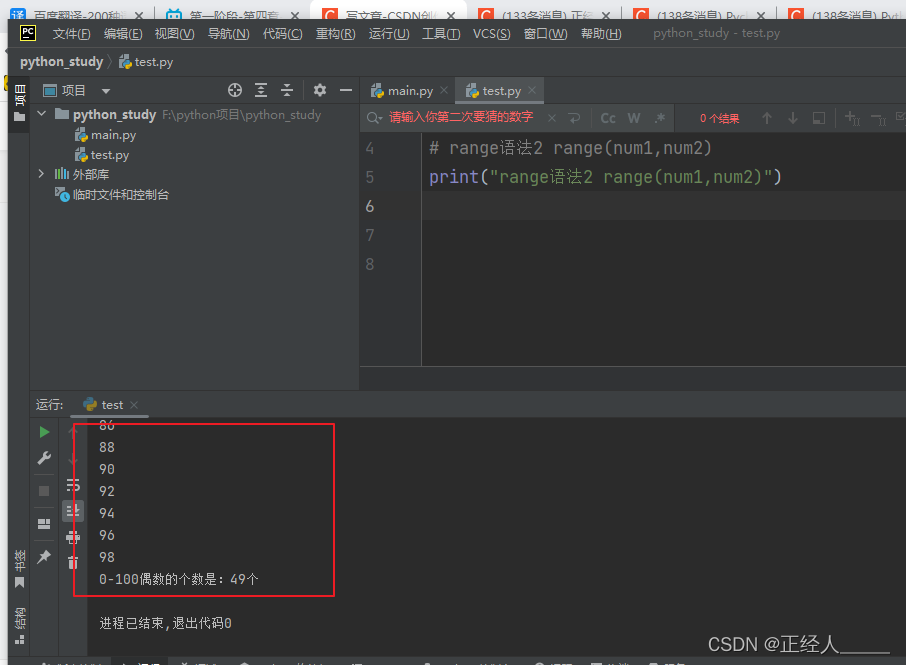Image resolution: width=906 pixels, height=665 pixels.
Task: Expand the 外部库 node
Action: [41, 174]
